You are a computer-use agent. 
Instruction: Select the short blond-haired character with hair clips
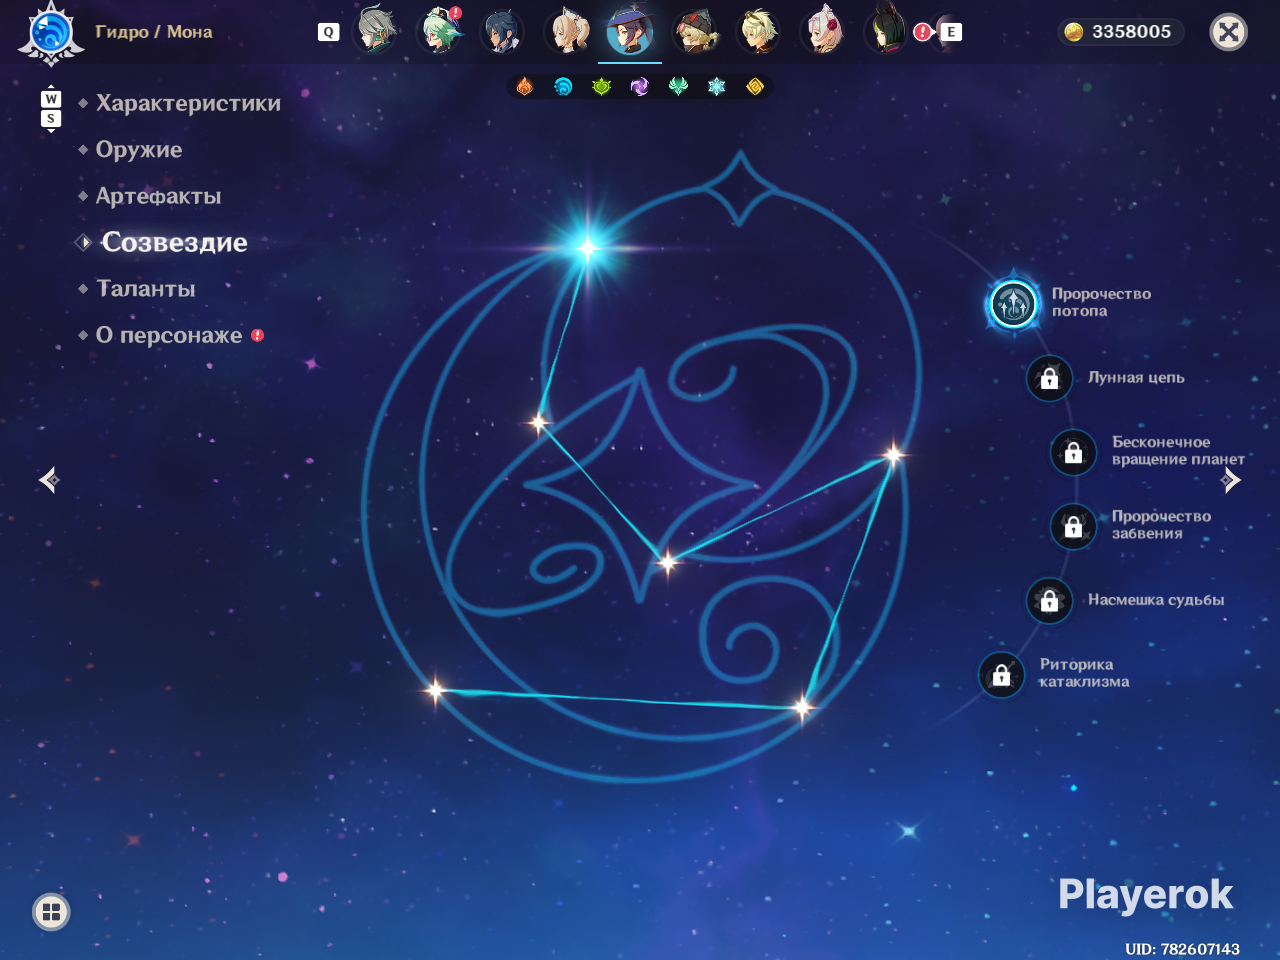pyautogui.click(x=758, y=31)
